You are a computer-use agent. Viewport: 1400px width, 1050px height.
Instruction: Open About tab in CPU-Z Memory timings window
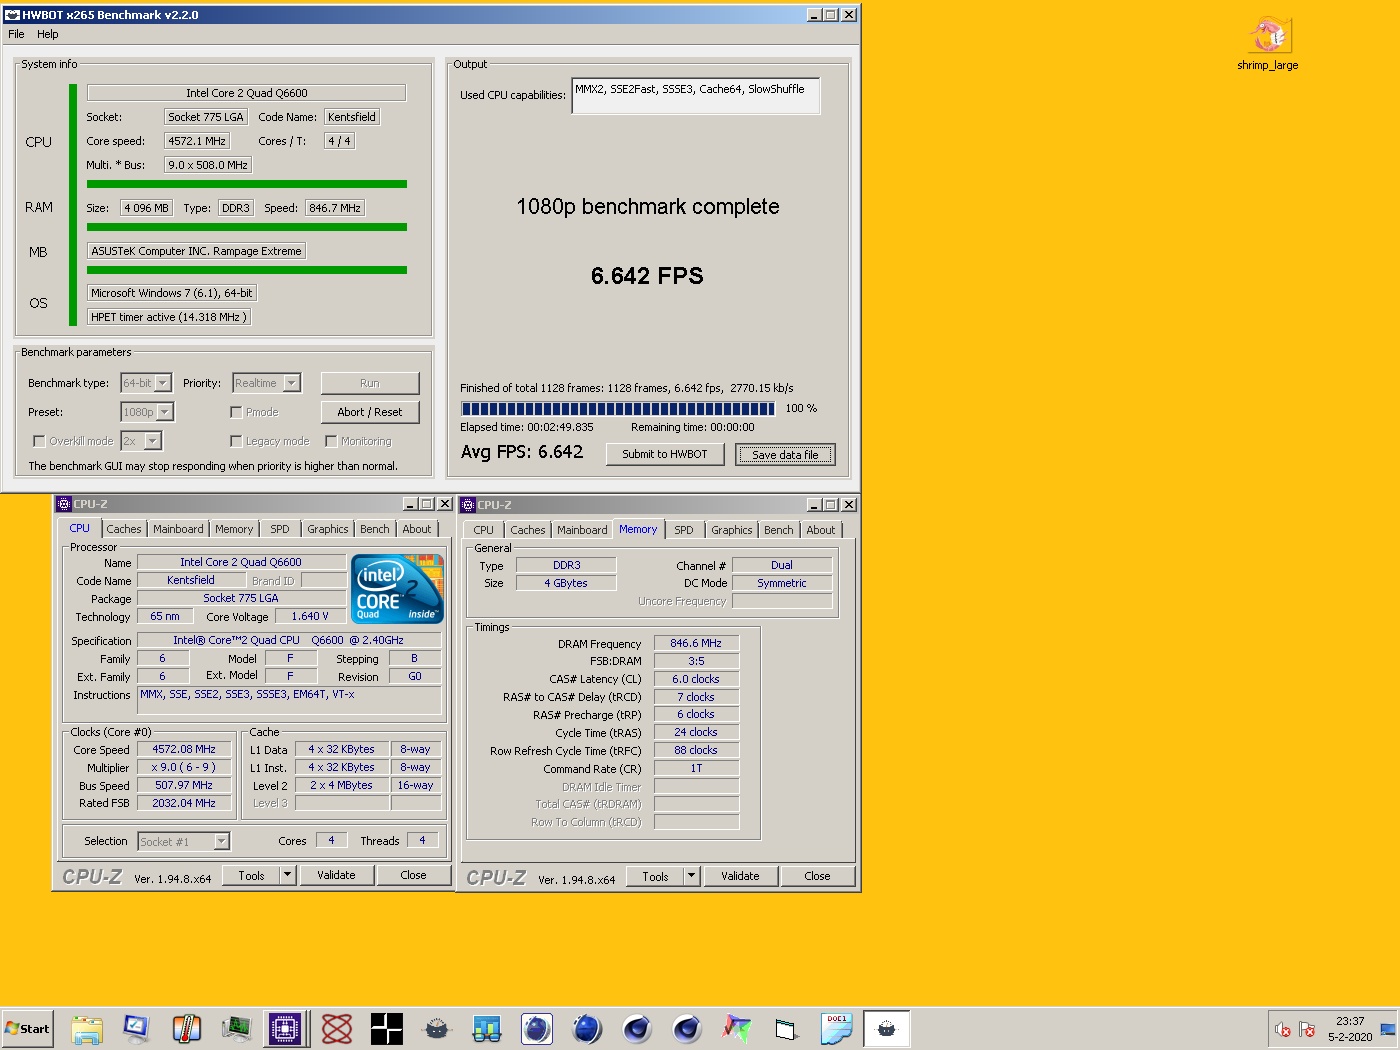821,530
